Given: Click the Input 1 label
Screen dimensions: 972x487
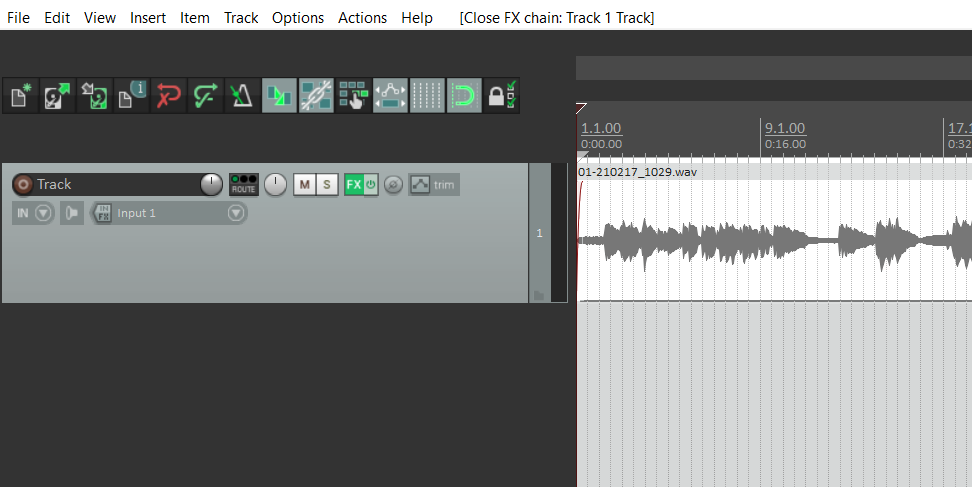Looking at the screenshot, I should 136,213.
